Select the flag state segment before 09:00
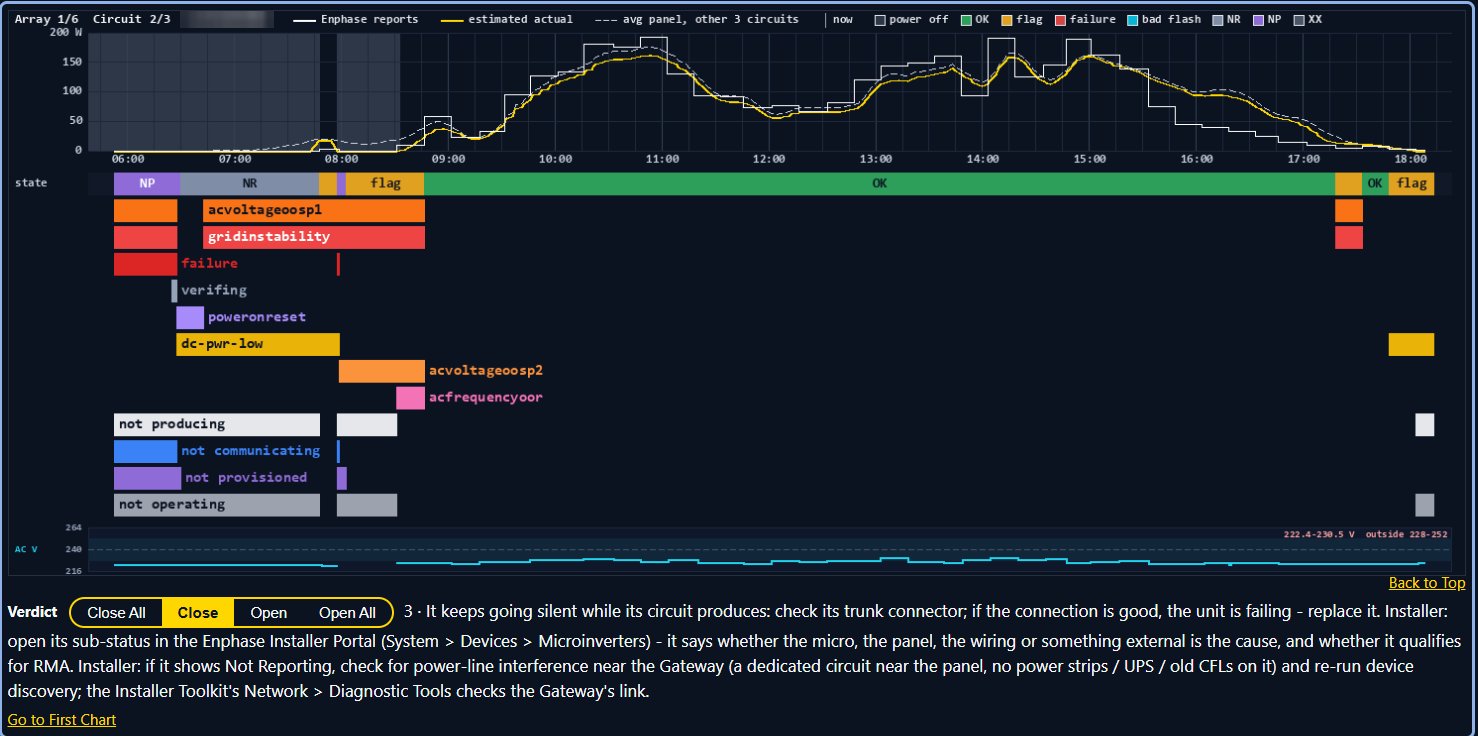The height and width of the screenshot is (736, 1478). [385, 184]
